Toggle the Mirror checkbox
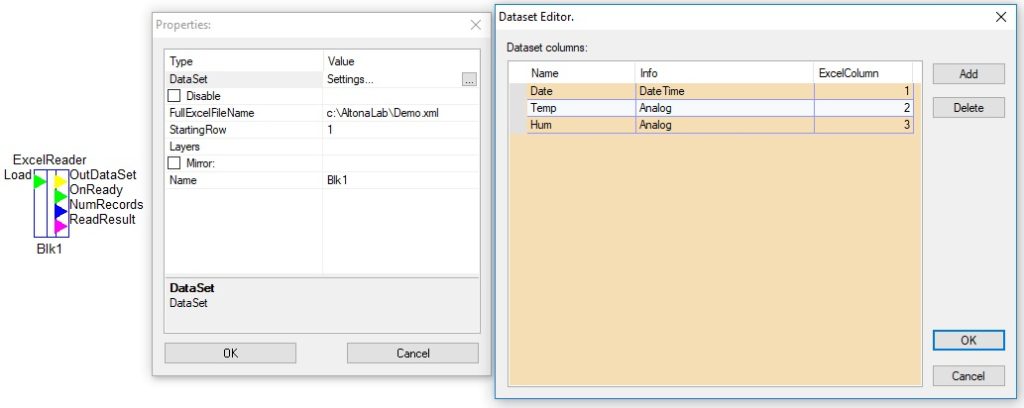This screenshot has height=408, width=1024. (174, 163)
